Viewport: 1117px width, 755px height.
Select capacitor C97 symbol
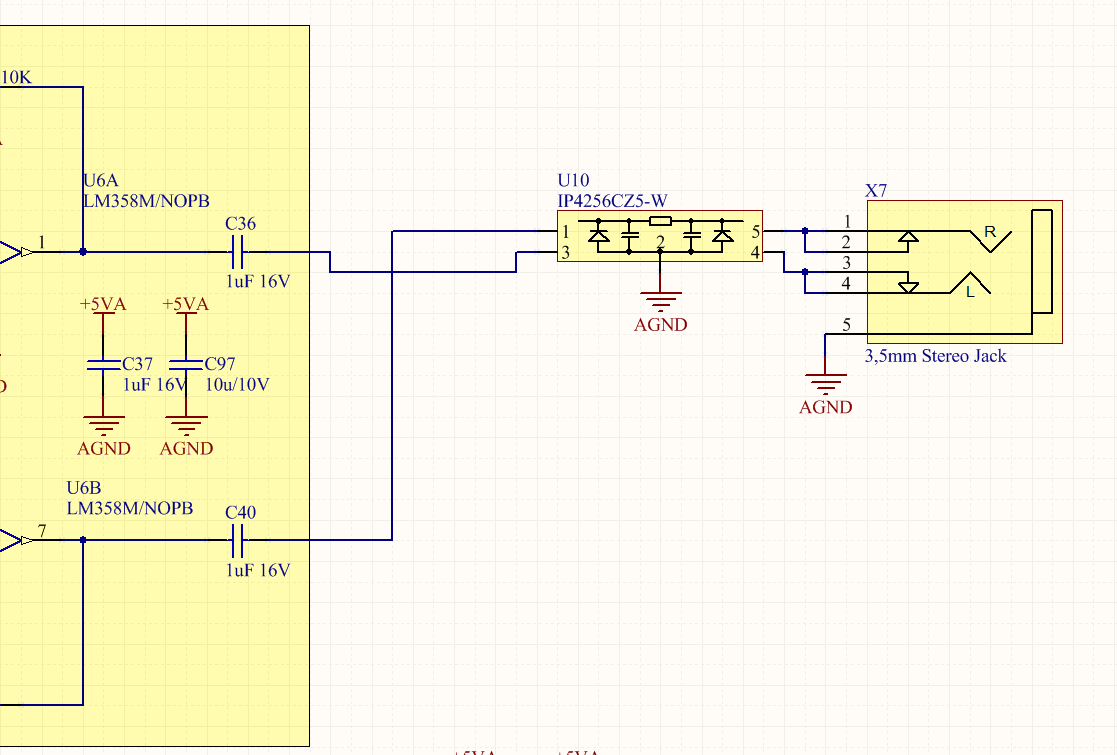click(x=186, y=364)
